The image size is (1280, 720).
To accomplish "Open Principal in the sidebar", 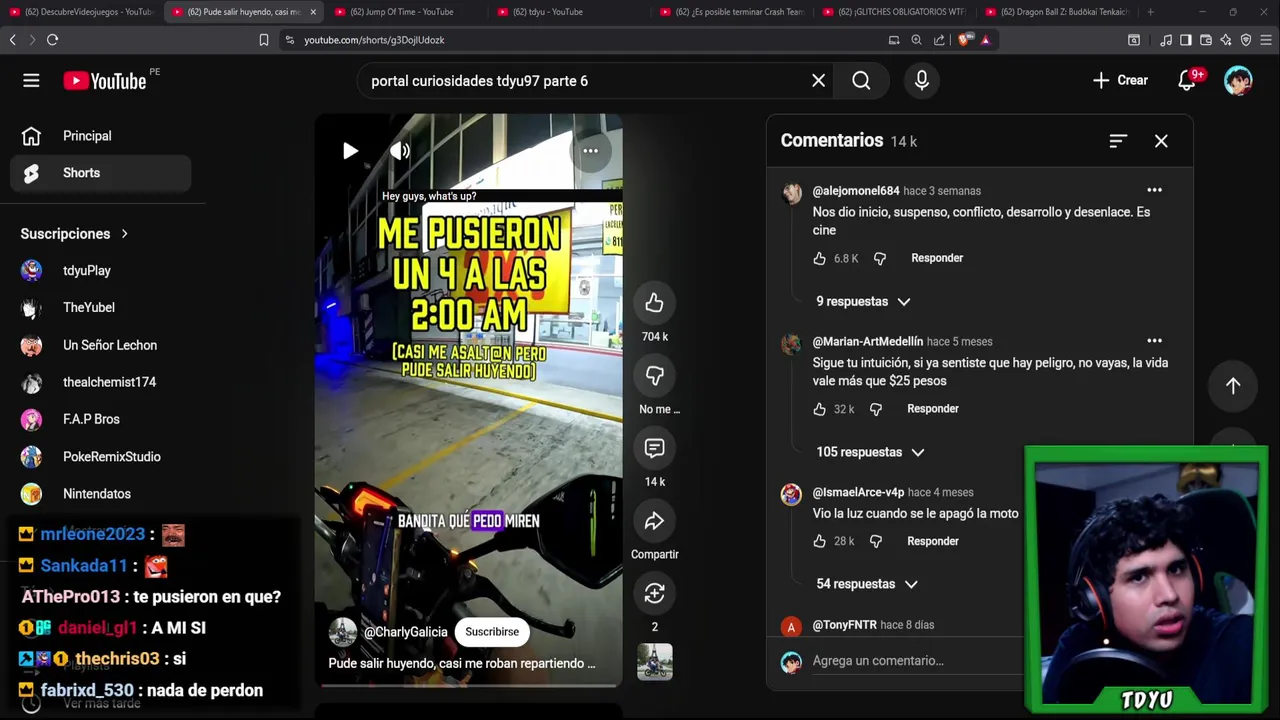I will [x=100, y=136].
